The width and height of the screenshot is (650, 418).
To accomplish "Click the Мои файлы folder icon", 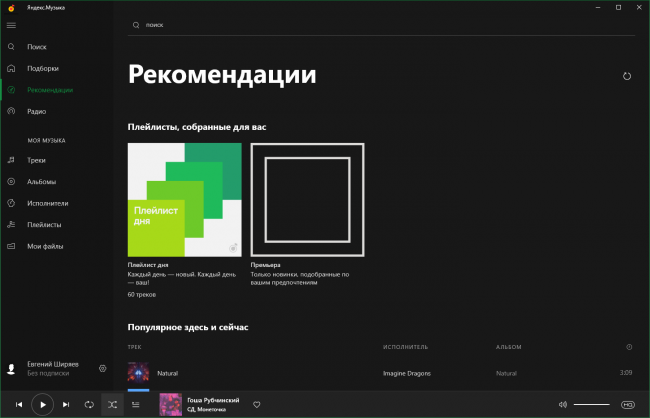I will pyautogui.click(x=11, y=246).
